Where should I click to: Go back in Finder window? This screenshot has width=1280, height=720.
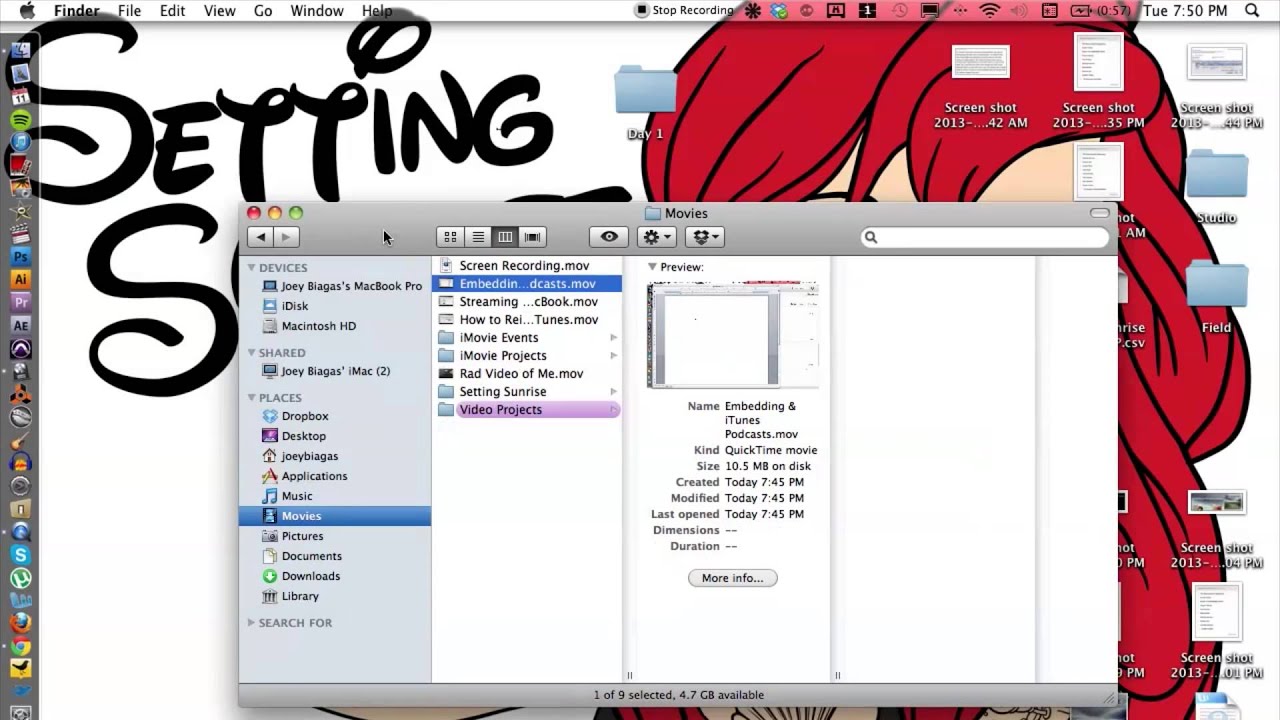pyautogui.click(x=261, y=237)
